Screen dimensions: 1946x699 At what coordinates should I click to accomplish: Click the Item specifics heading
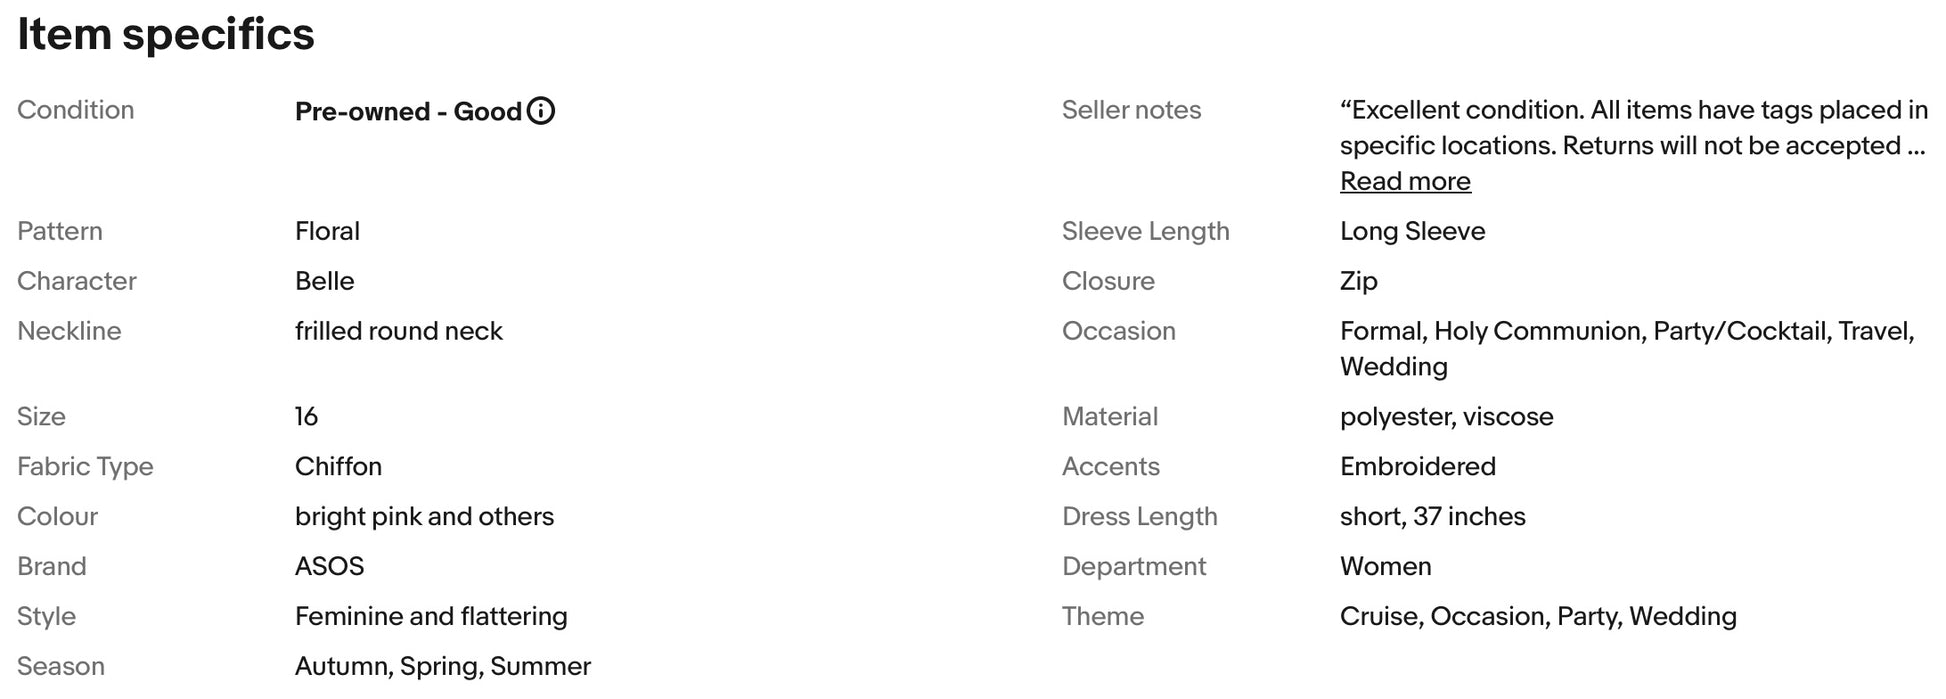tap(166, 34)
